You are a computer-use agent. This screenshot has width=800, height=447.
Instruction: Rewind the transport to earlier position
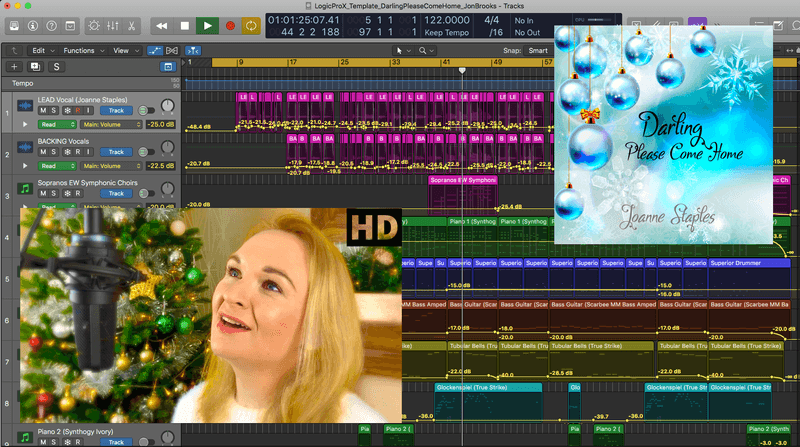point(162,26)
